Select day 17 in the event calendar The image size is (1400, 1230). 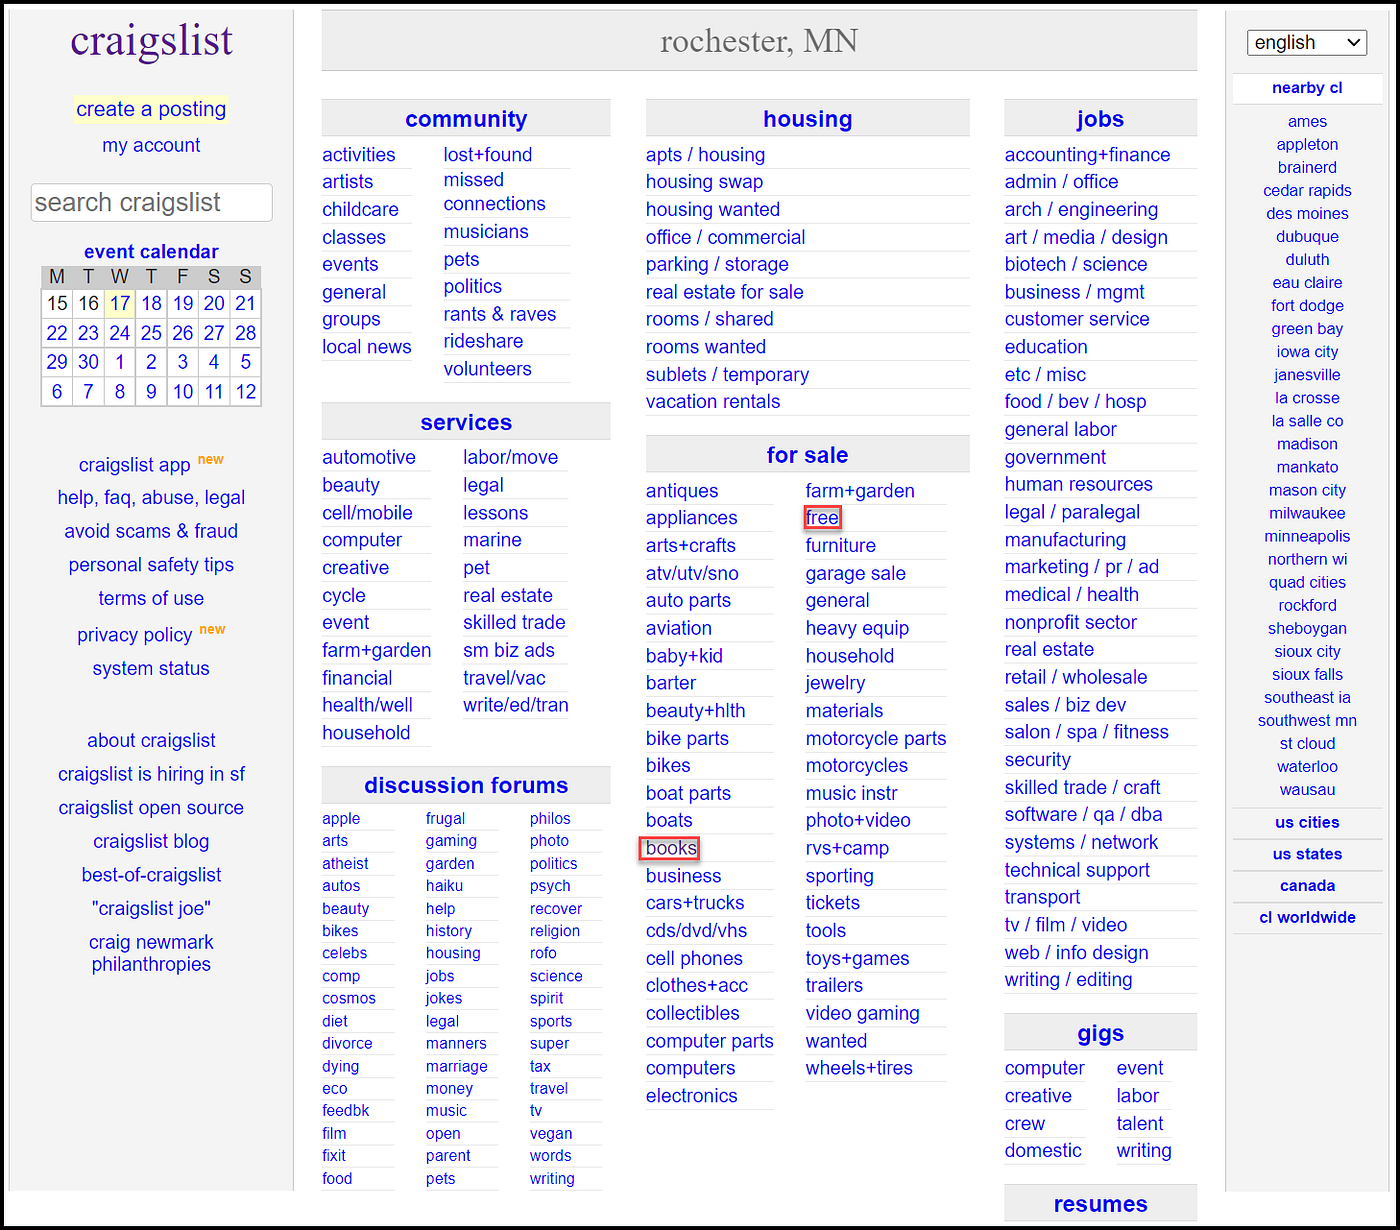coord(120,303)
